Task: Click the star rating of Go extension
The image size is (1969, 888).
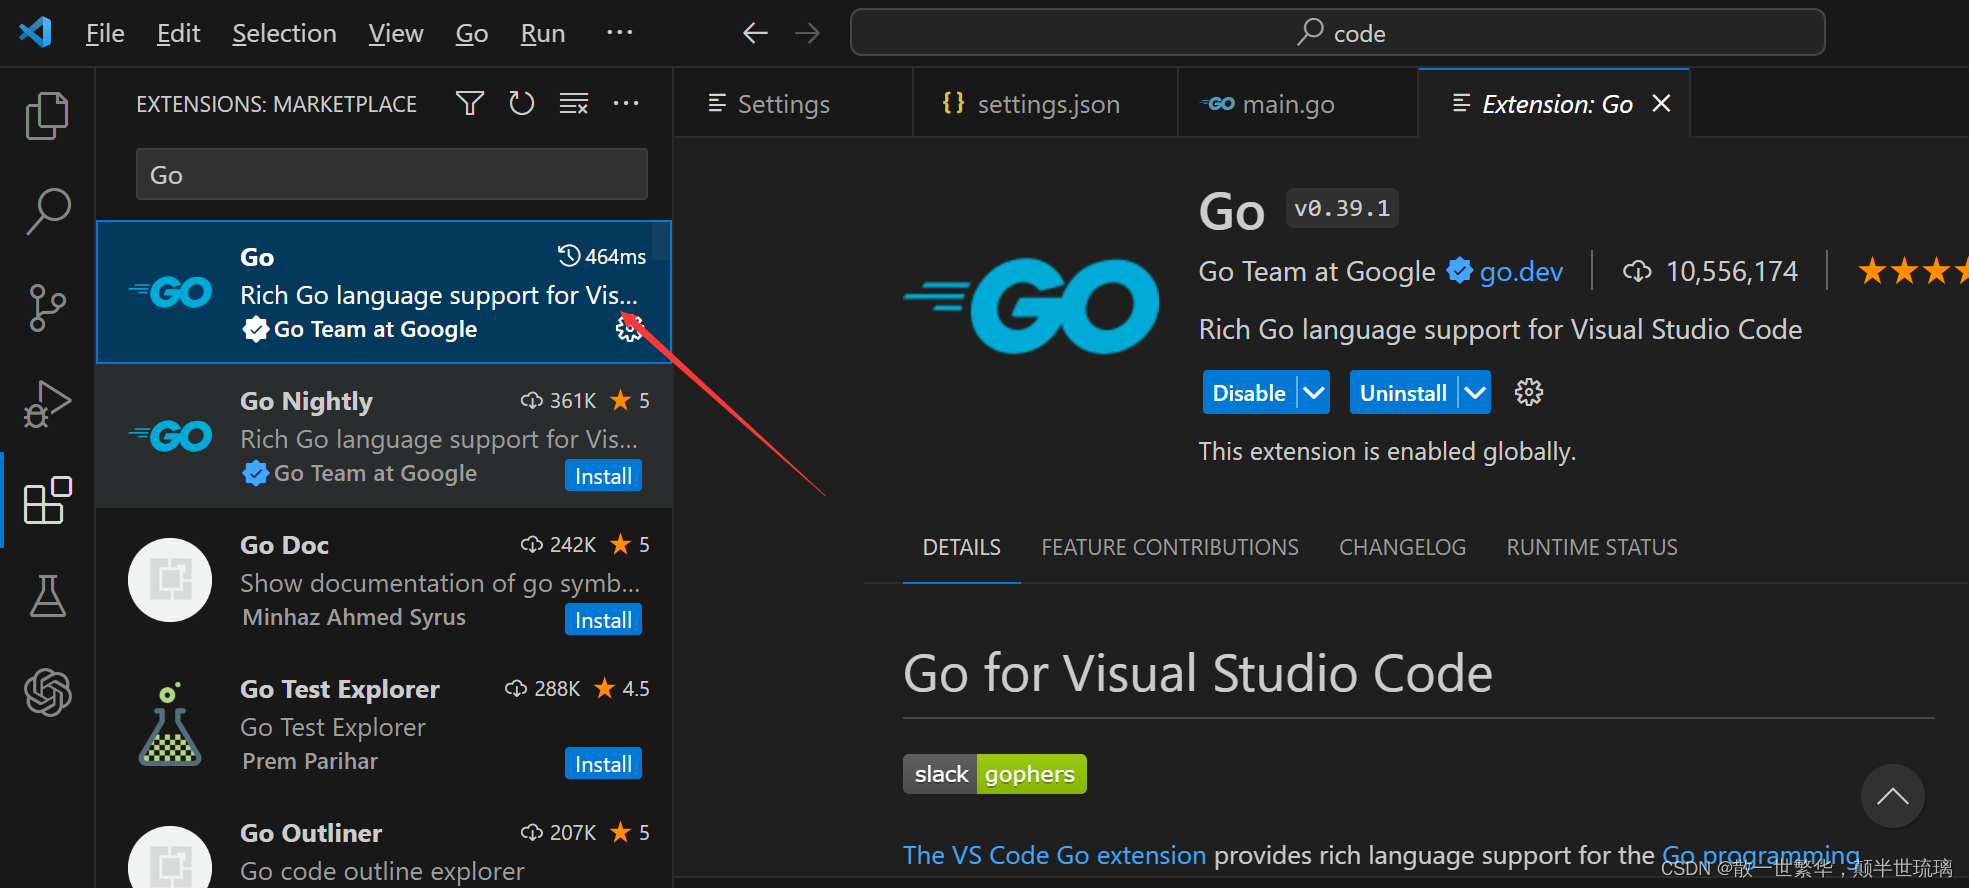Action: click(x=1912, y=271)
